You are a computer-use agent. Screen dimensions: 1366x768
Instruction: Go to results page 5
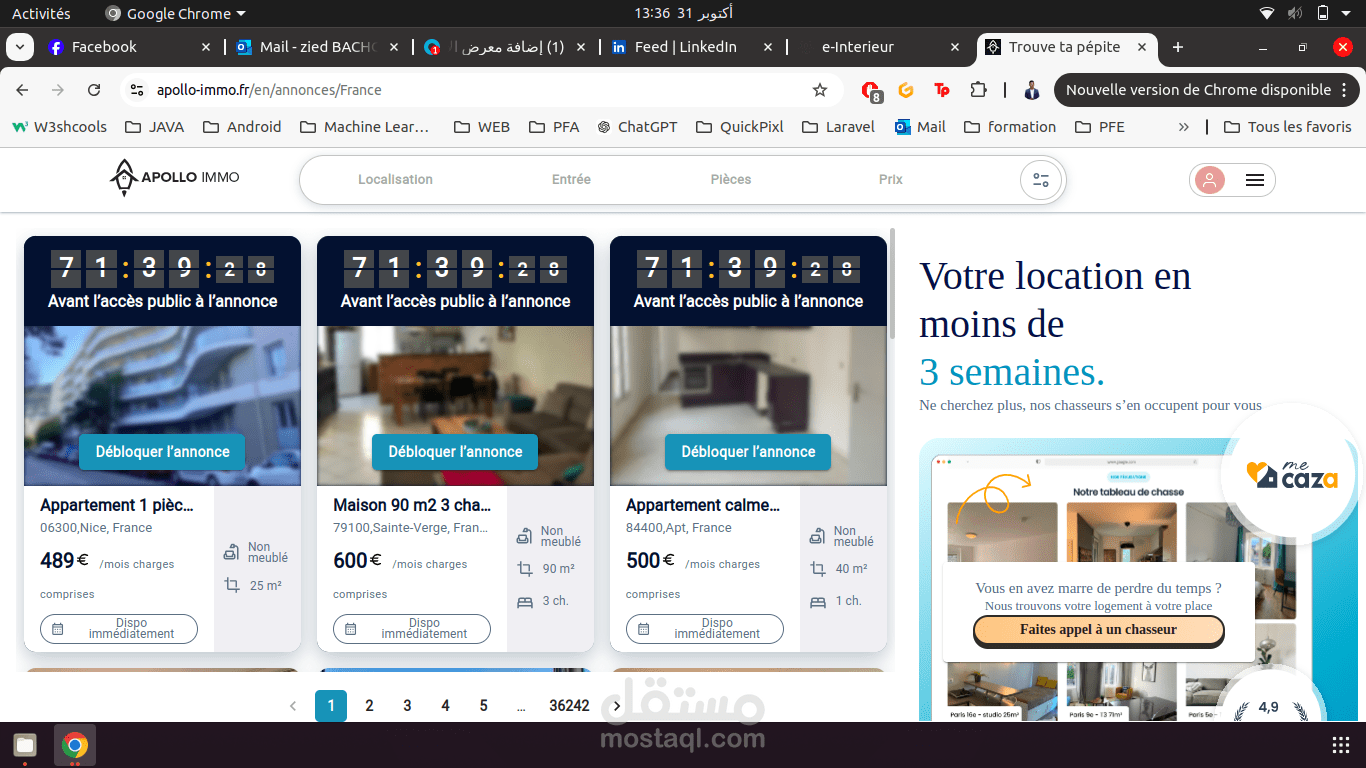point(483,706)
